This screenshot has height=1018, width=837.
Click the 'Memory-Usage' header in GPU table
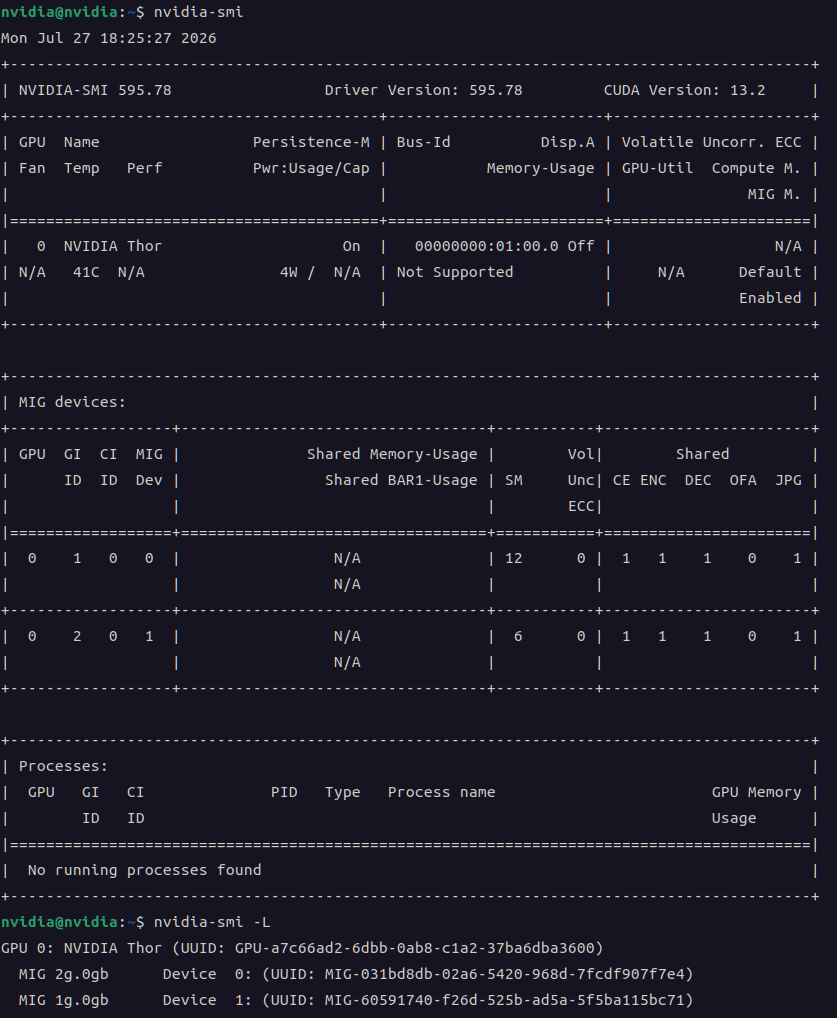coord(540,168)
